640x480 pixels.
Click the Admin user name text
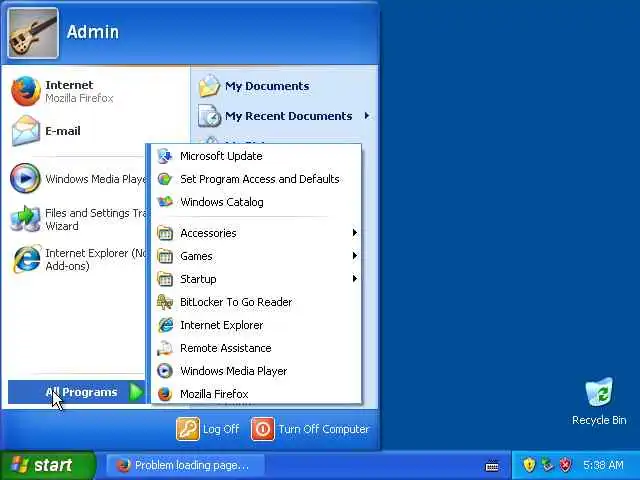pyautogui.click(x=93, y=32)
